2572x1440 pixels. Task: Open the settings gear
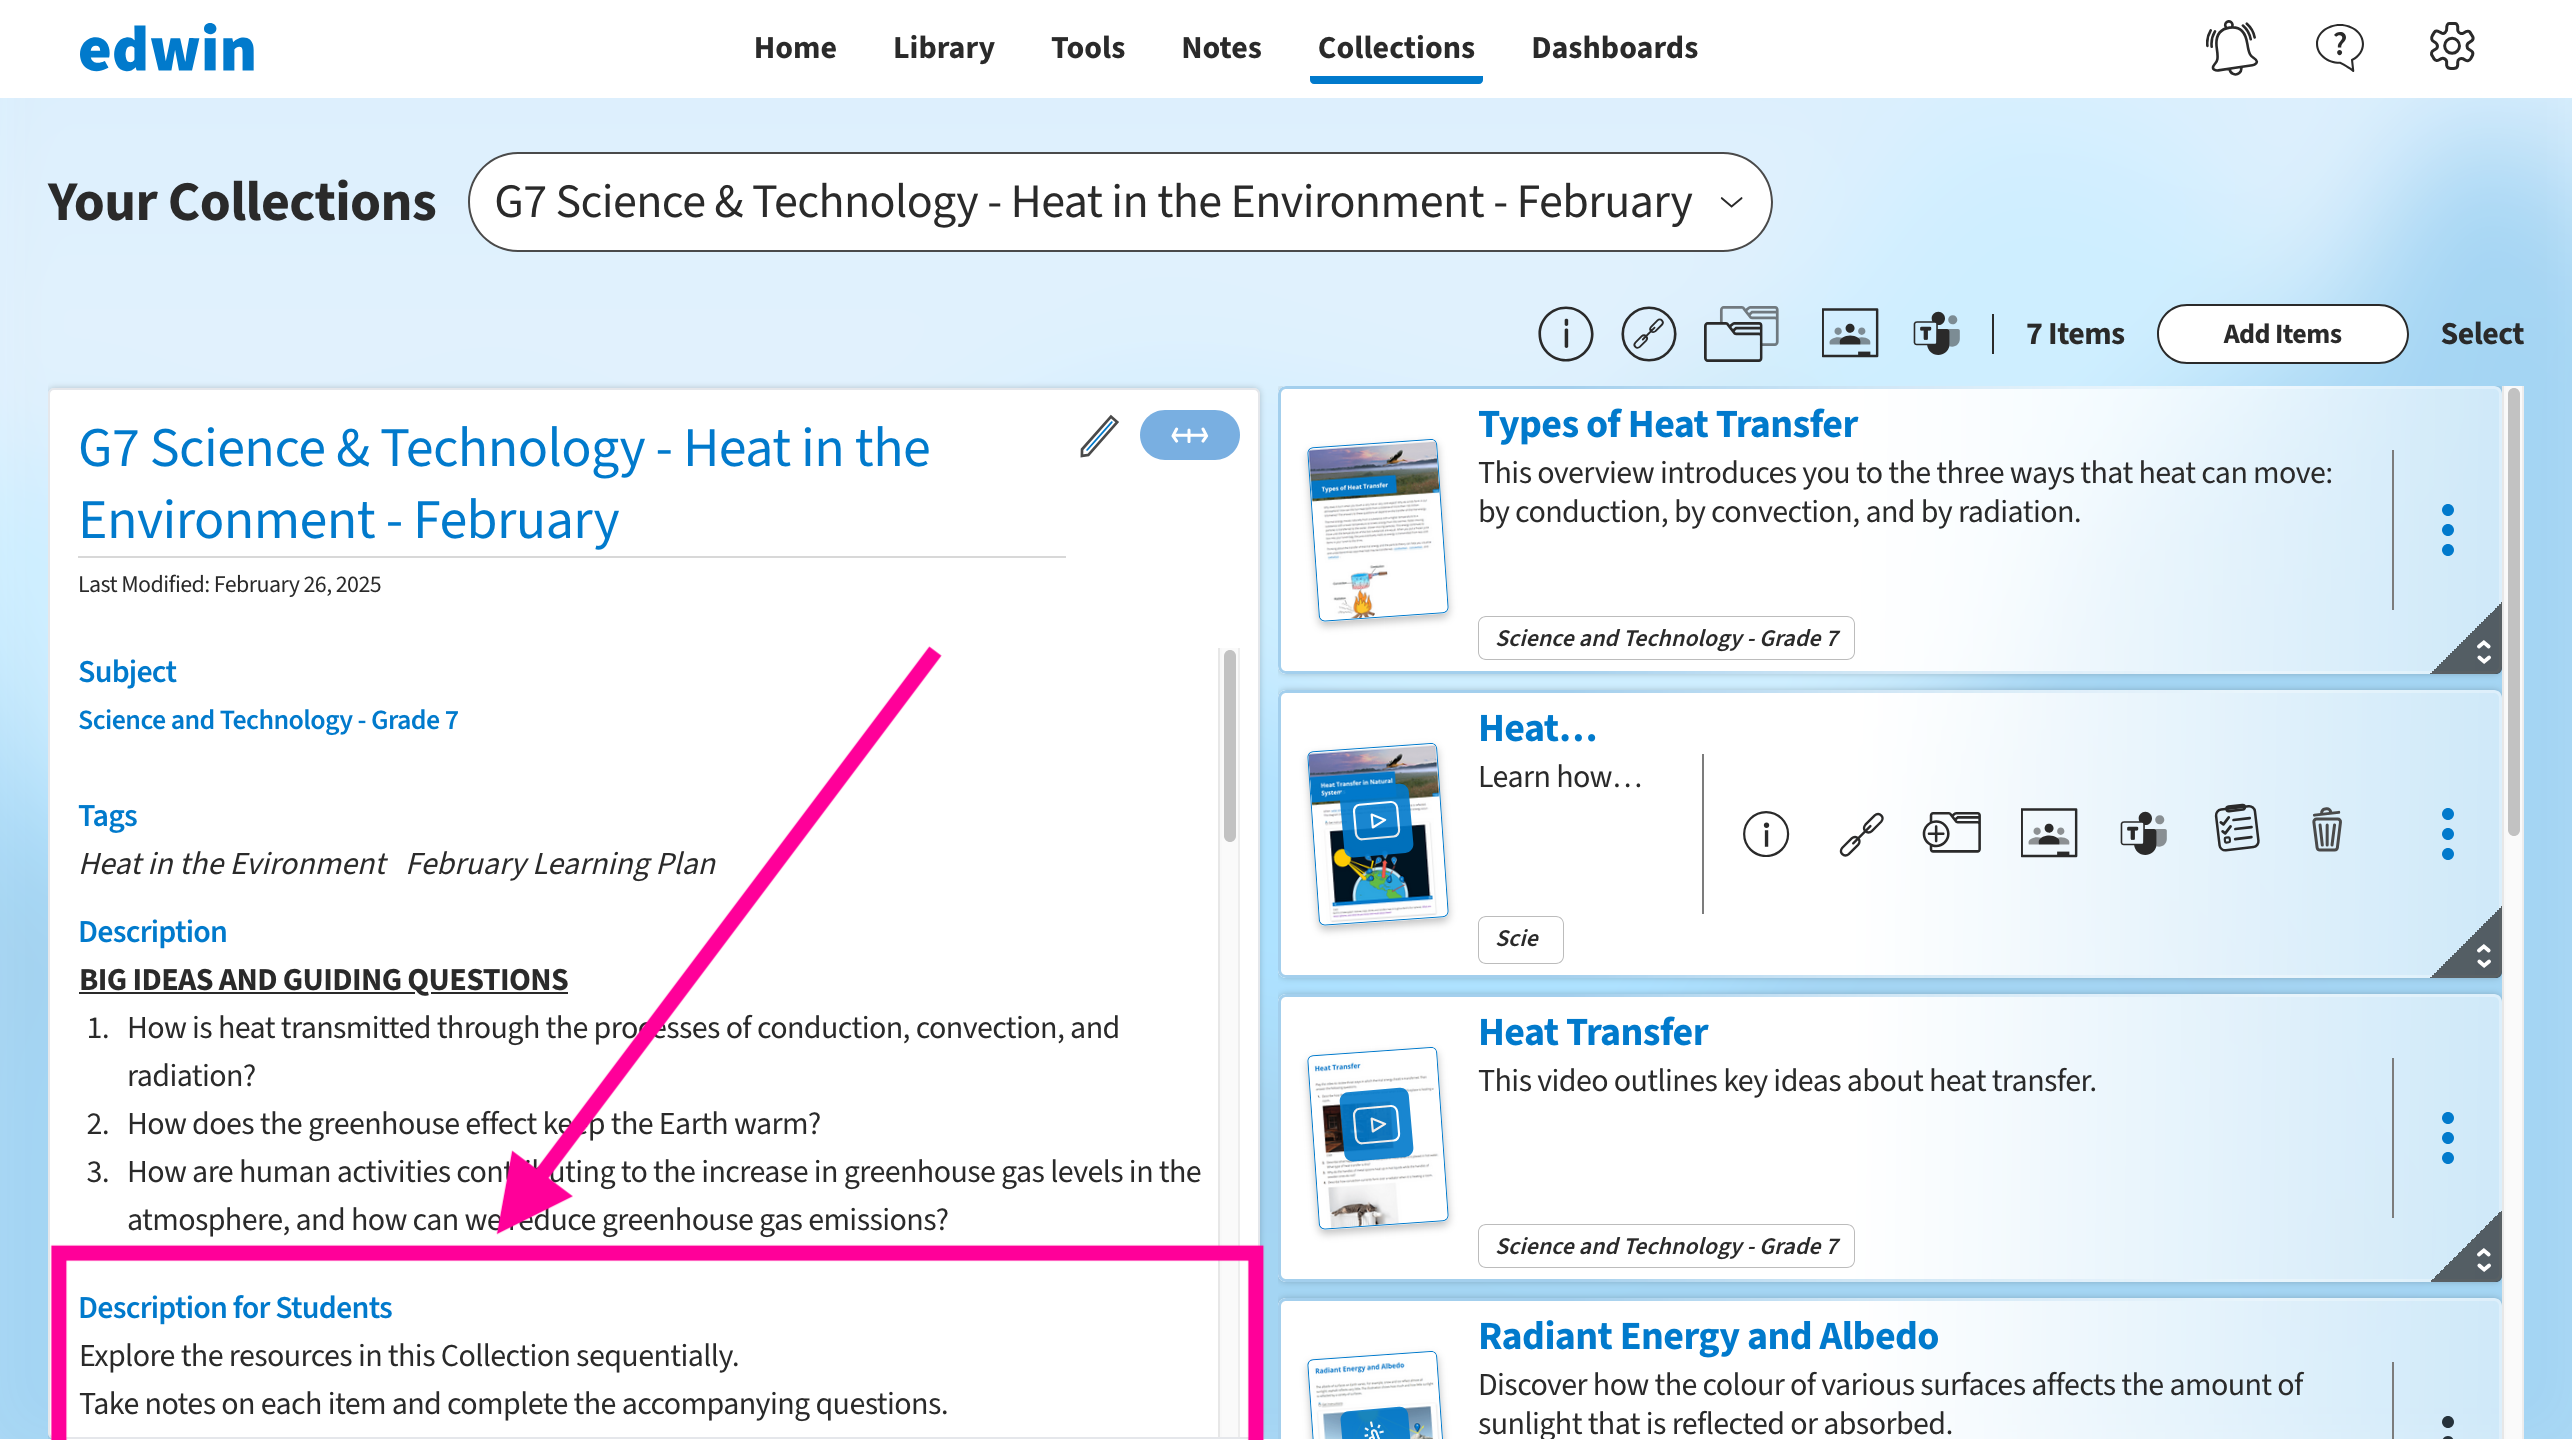coord(2452,47)
